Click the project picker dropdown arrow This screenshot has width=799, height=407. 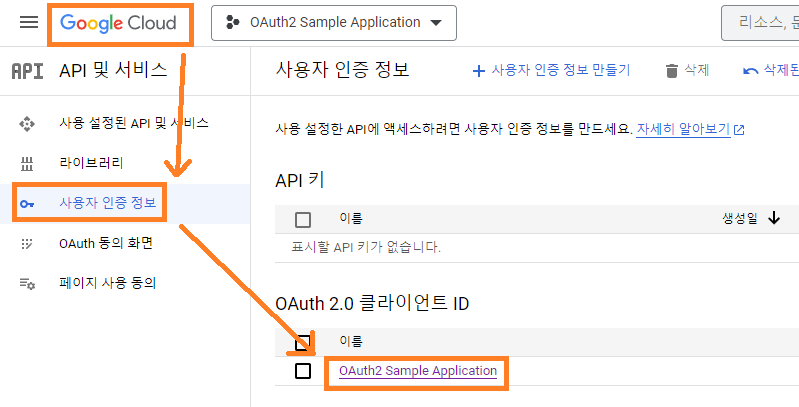(x=436, y=23)
